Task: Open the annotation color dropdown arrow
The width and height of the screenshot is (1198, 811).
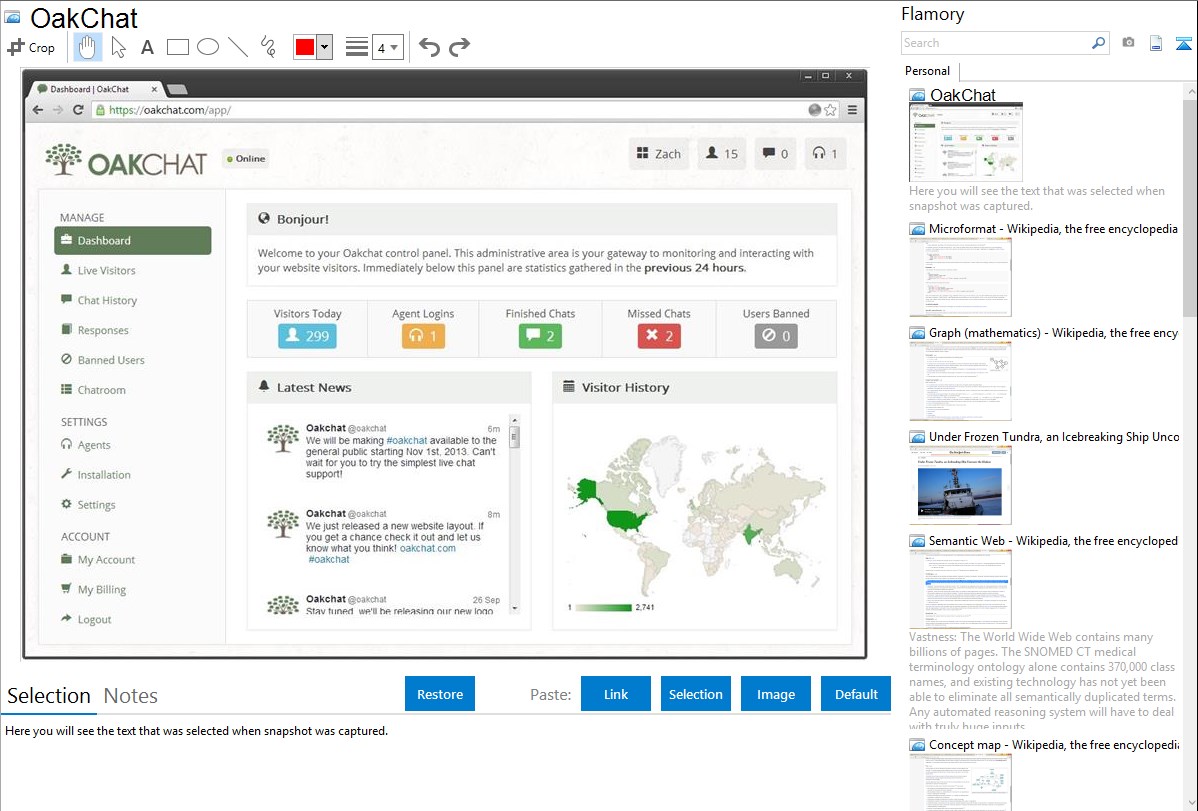Action: [x=325, y=47]
